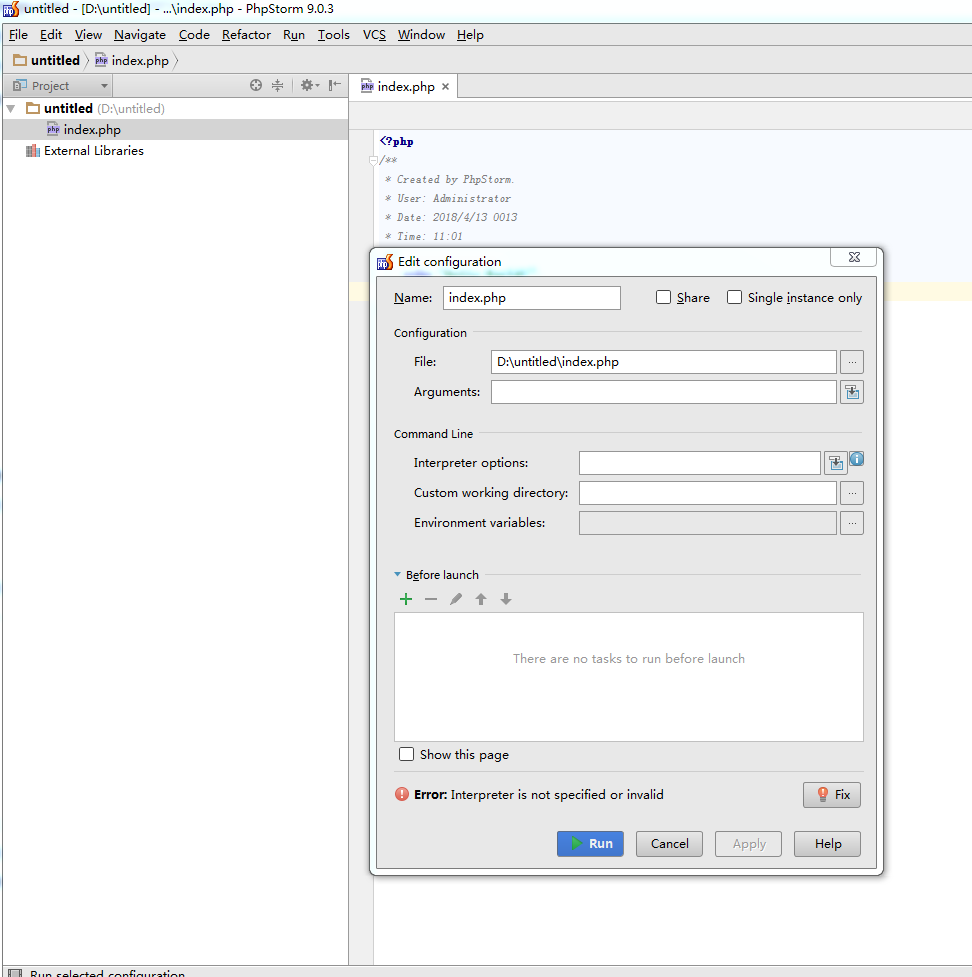Move Before launch task down arrow
The image size is (972, 977).
[505, 599]
